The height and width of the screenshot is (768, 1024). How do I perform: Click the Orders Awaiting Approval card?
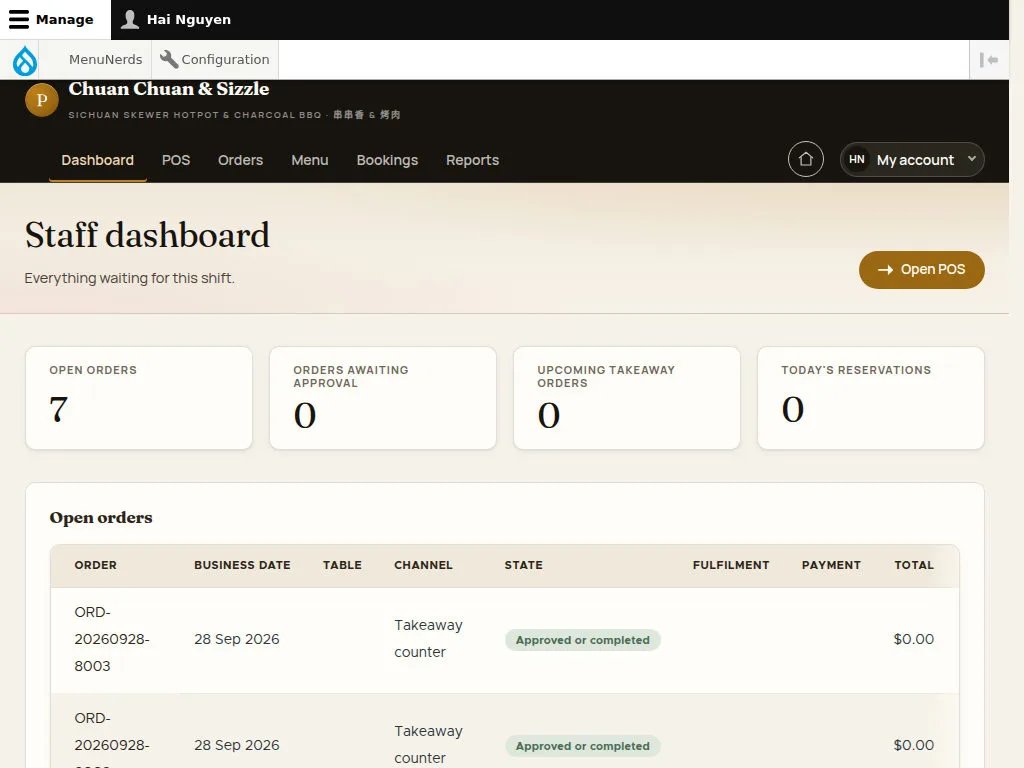[x=383, y=398]
